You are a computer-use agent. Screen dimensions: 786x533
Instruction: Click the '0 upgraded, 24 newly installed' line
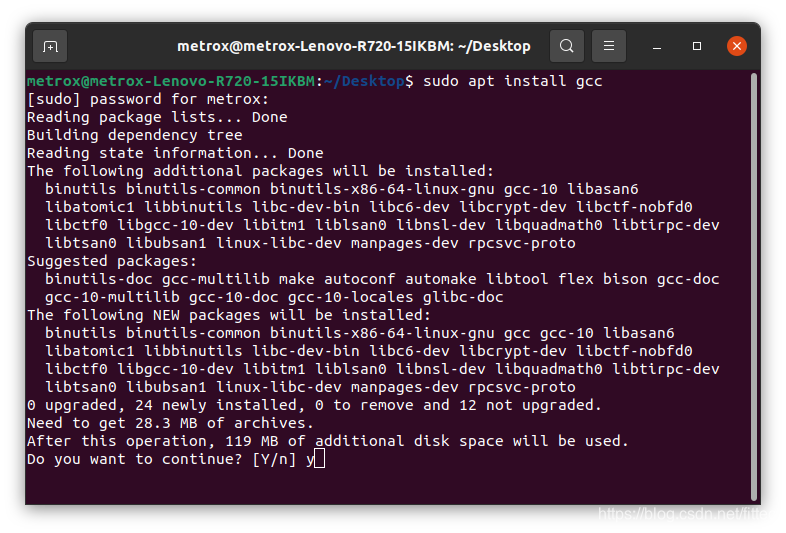coord(314,405)
